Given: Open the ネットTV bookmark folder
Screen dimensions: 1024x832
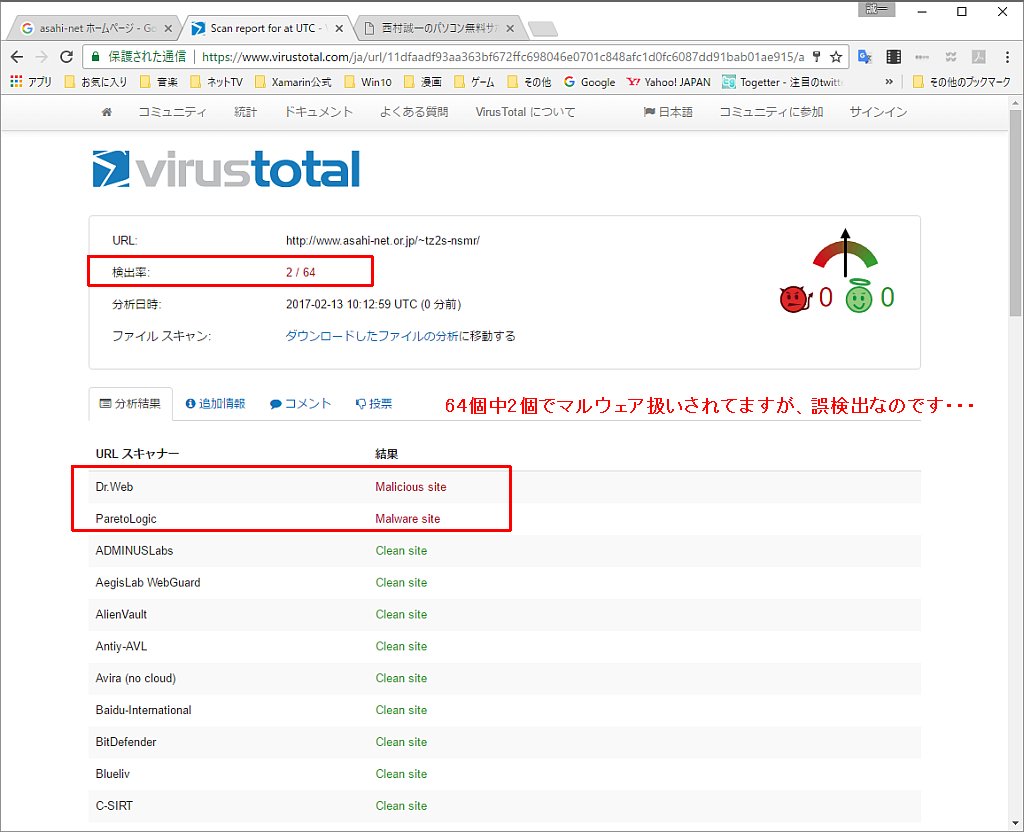Looking at the screenshot, I should point(217,82).
